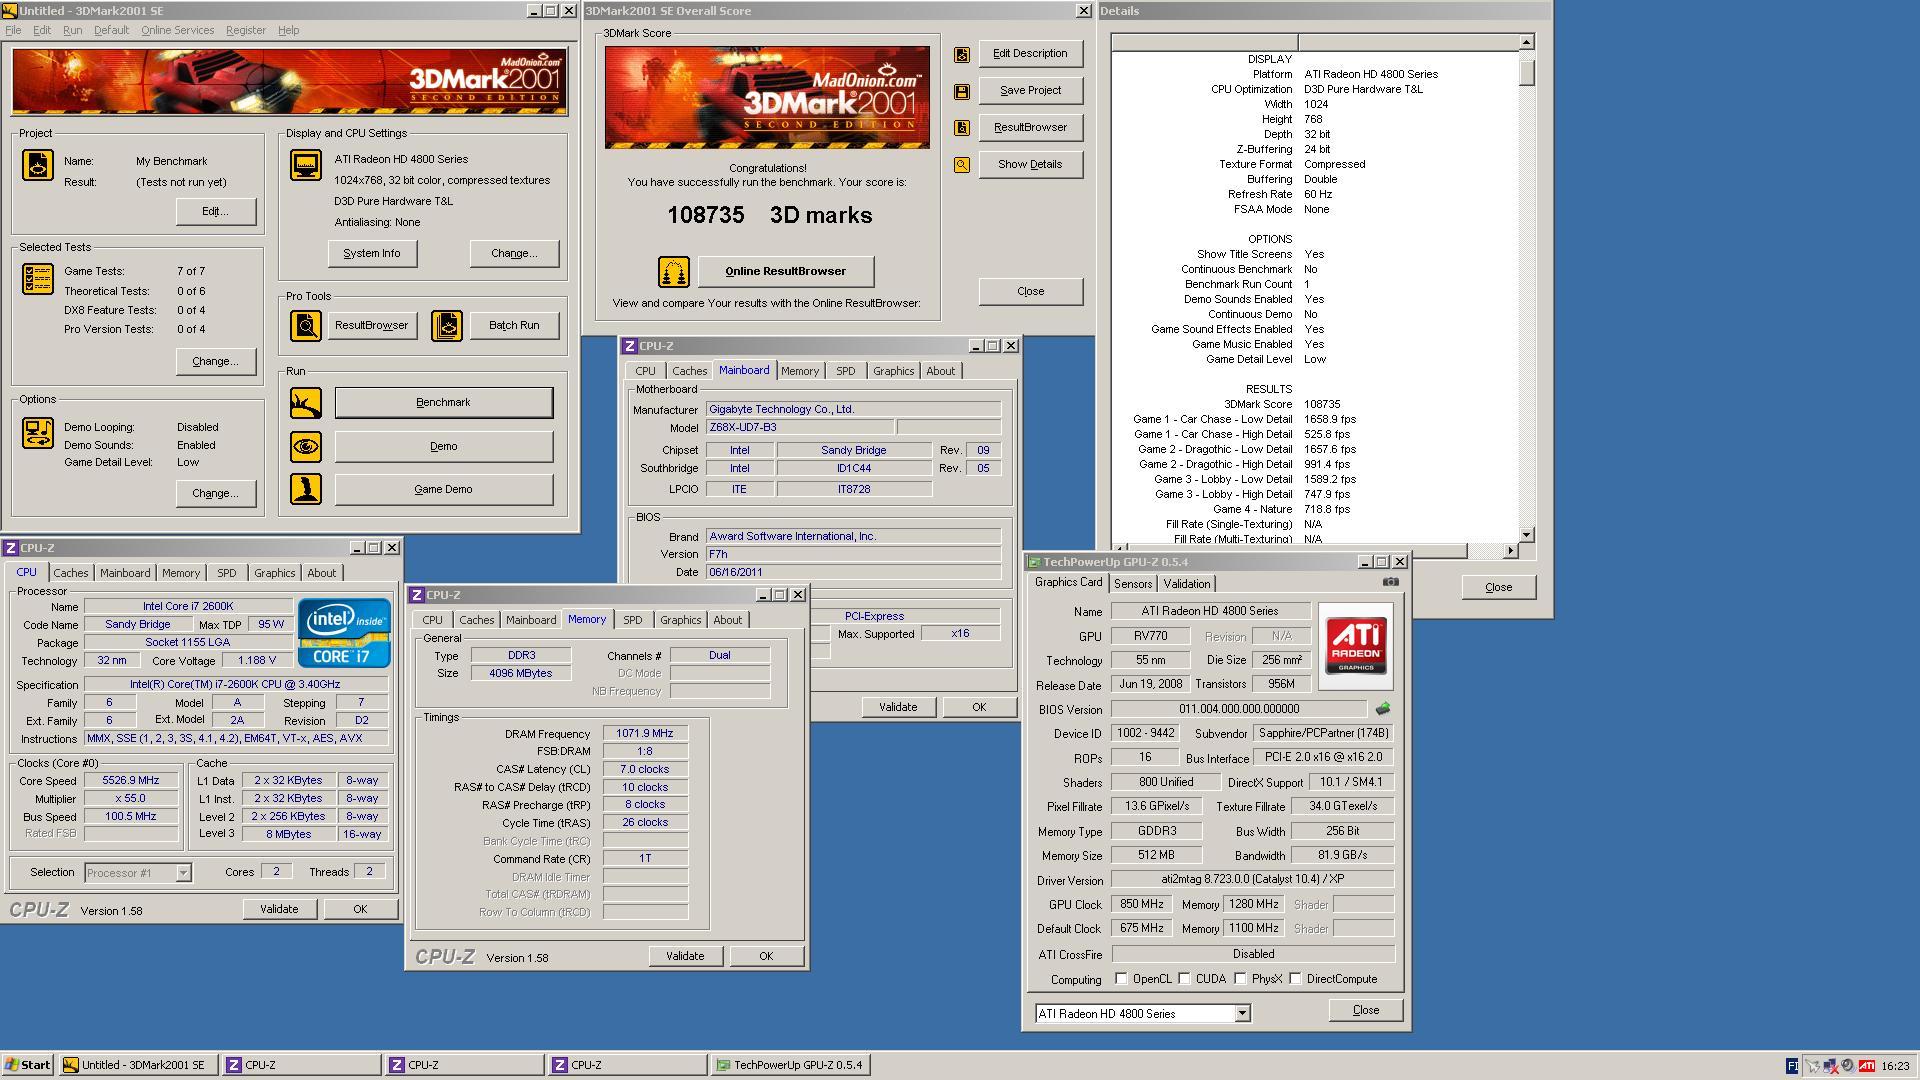
Task: Click Save Project button
Action: (1030, 91)
